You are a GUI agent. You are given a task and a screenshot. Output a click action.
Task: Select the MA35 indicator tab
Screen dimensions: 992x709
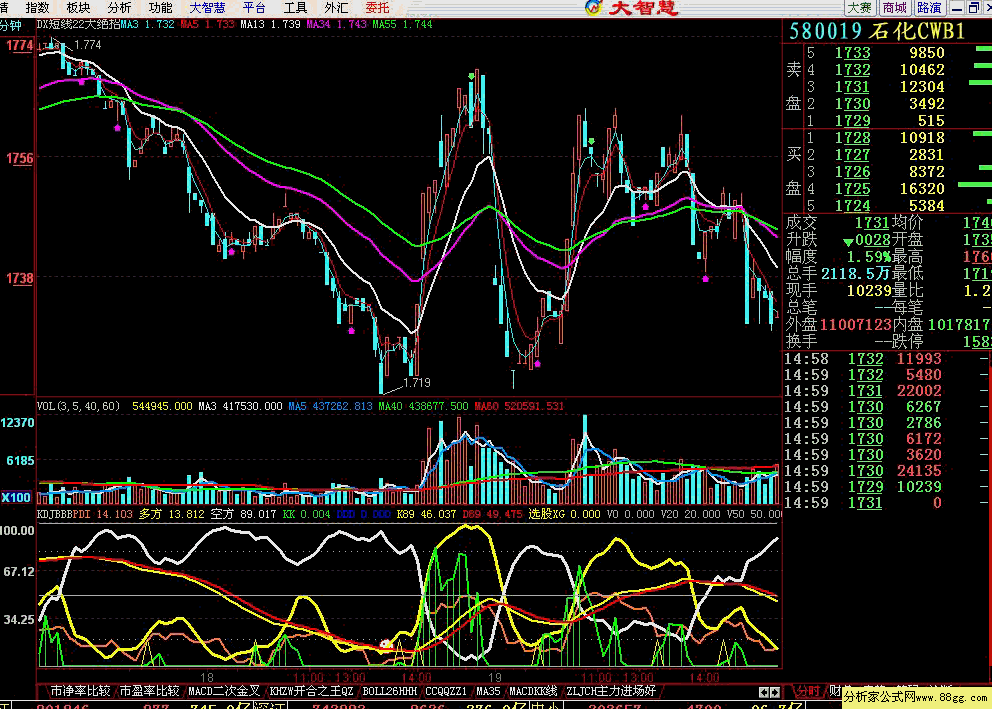coord(488,691)
